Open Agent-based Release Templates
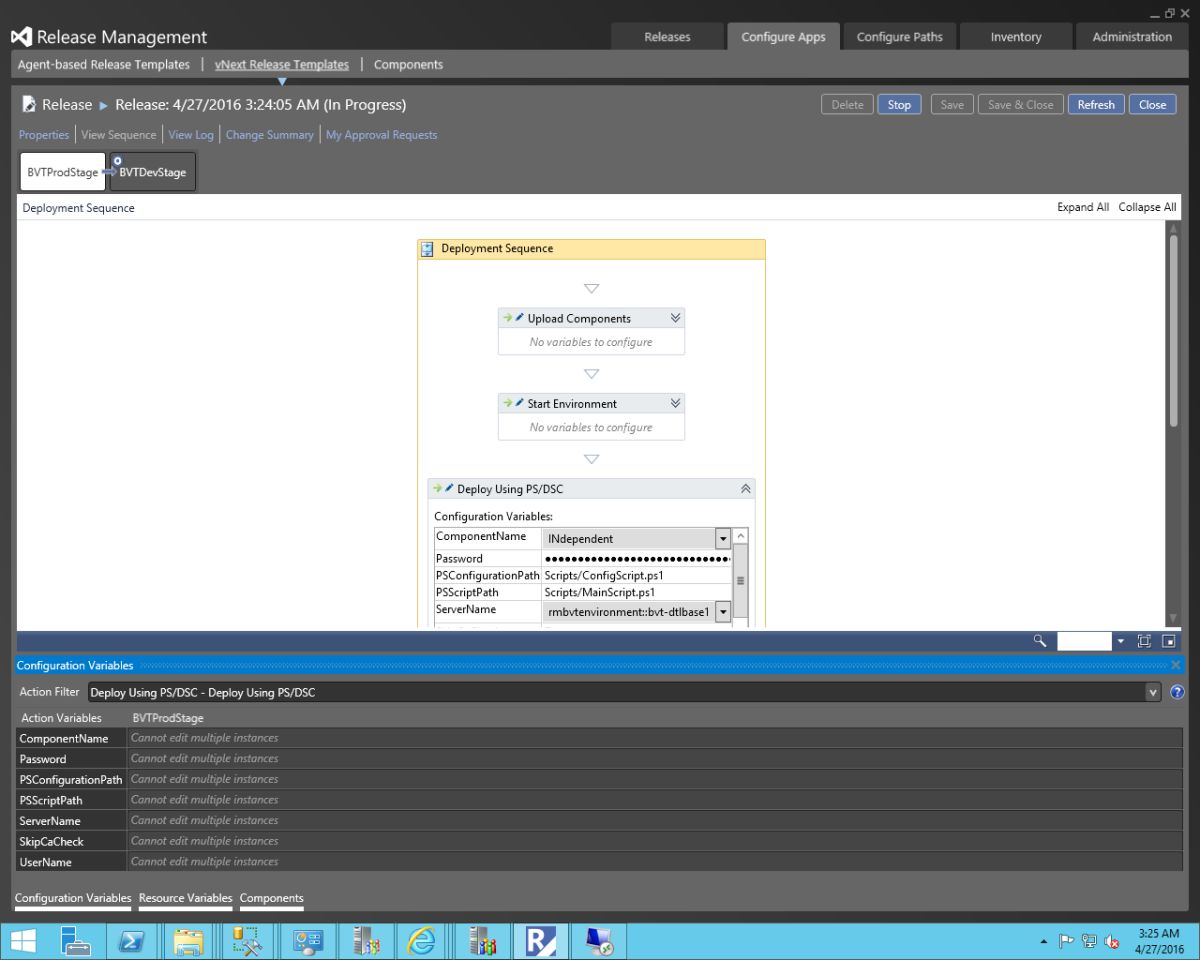The height and width of the screenshot is (960, 1200). (104, 64)
